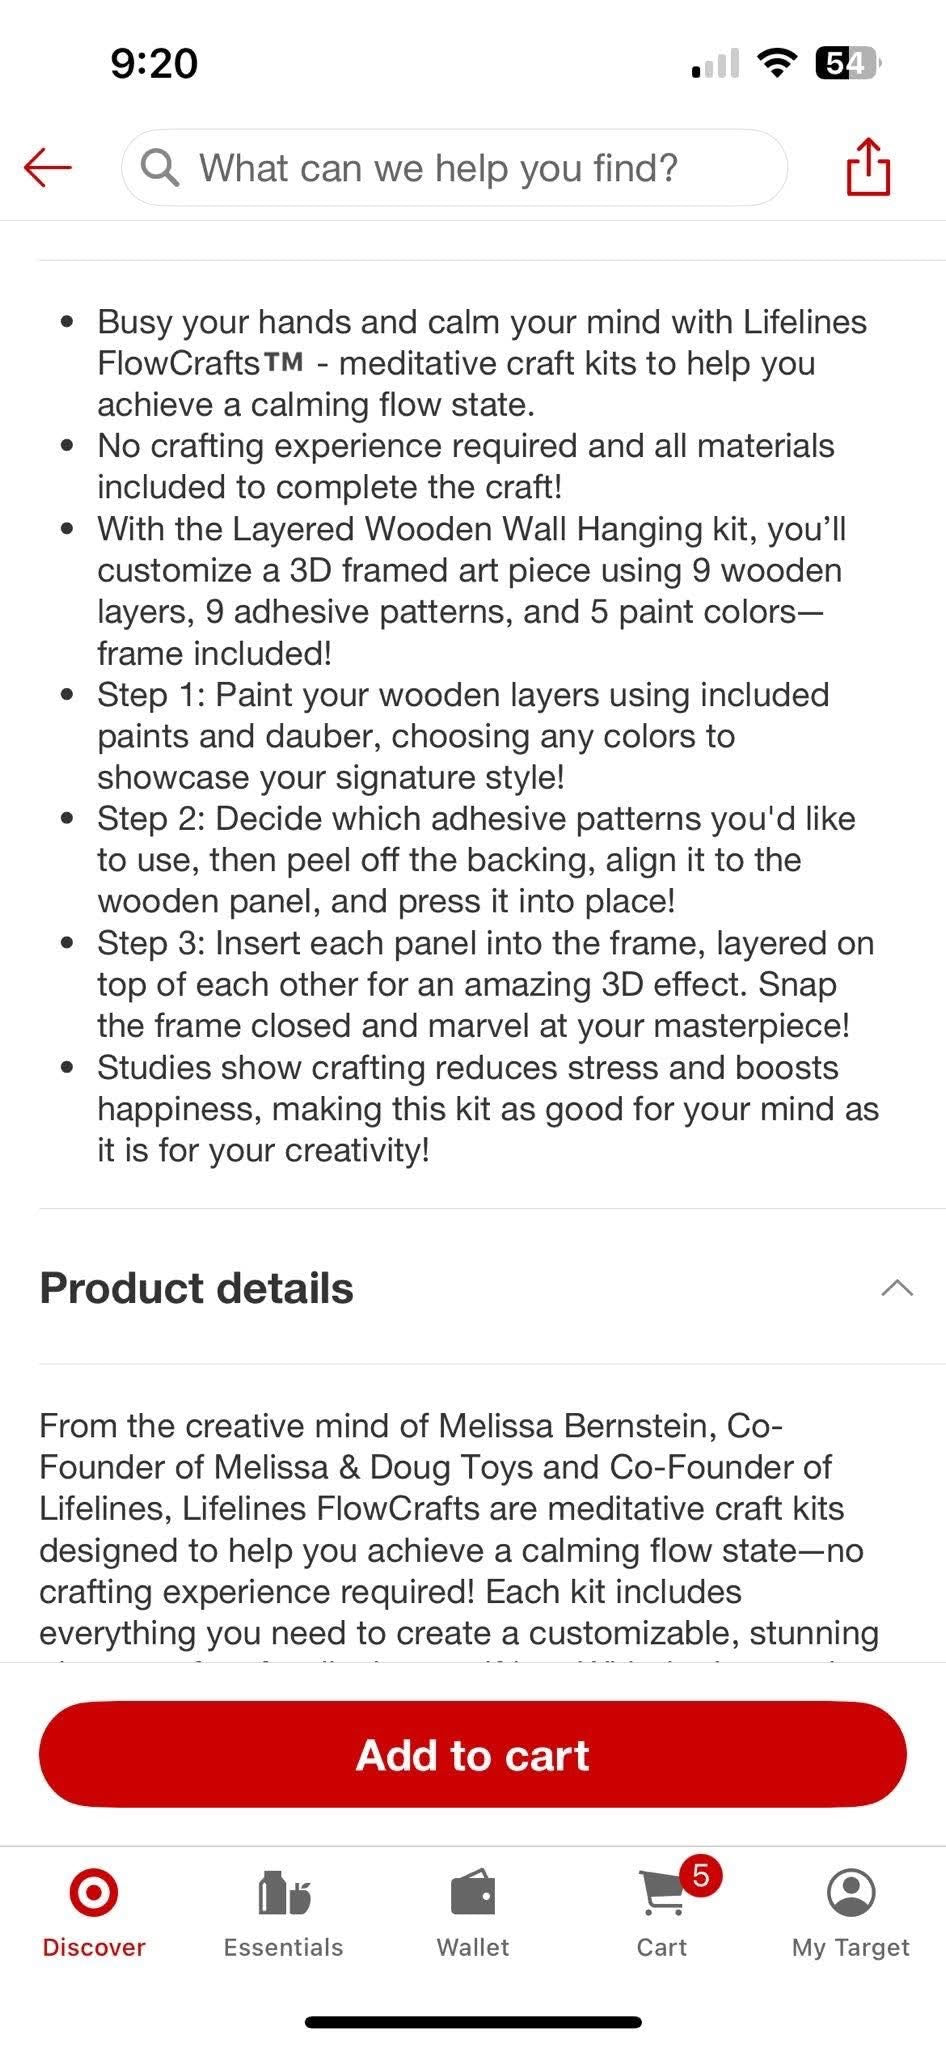
Task: Open the Wallet tab icon
Action: pos(473,1892)
